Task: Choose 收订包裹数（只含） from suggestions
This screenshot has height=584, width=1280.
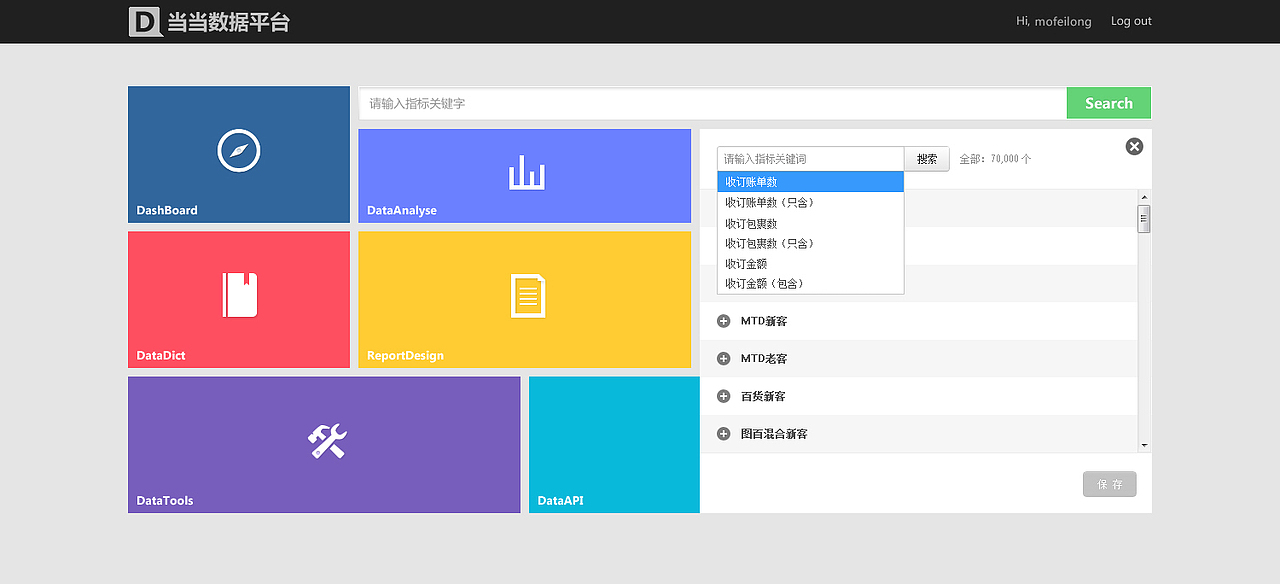Action: click(810, 243)
